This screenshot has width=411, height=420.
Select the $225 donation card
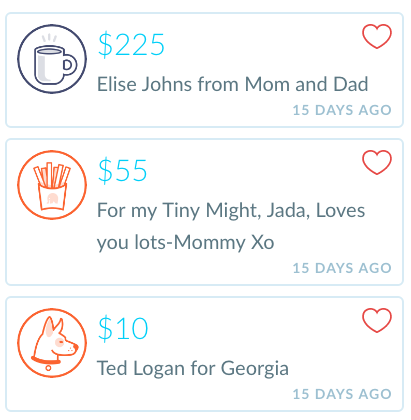(205, 70)
